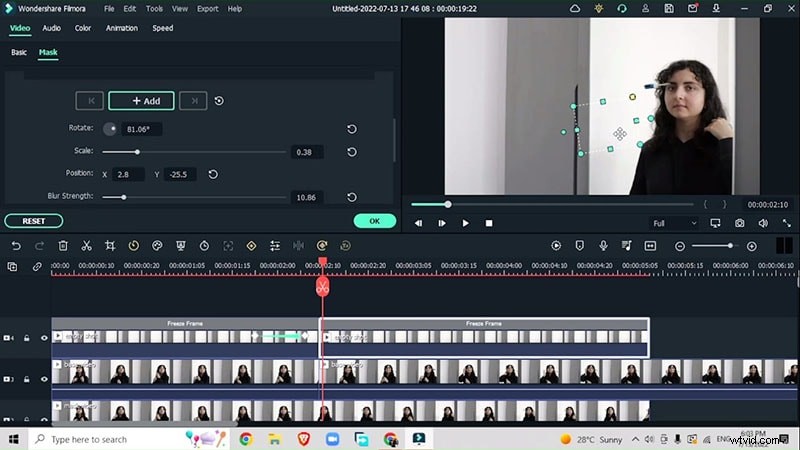Go to previous keyframe button
The image size is (800, 450).
click(90, 101)
